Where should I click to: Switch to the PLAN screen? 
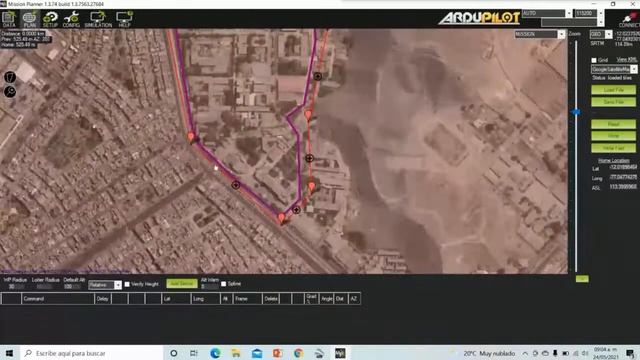[29, 19]
